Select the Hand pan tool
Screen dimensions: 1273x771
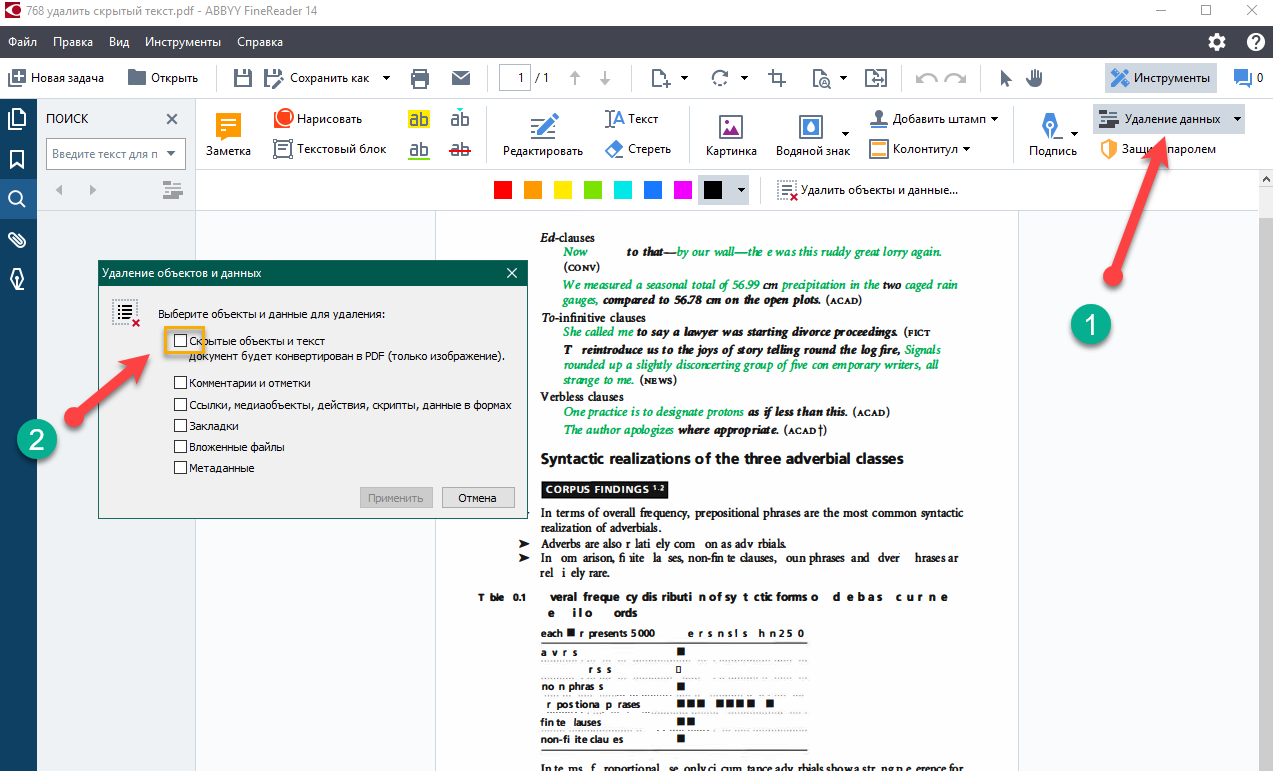(1034, 78)
